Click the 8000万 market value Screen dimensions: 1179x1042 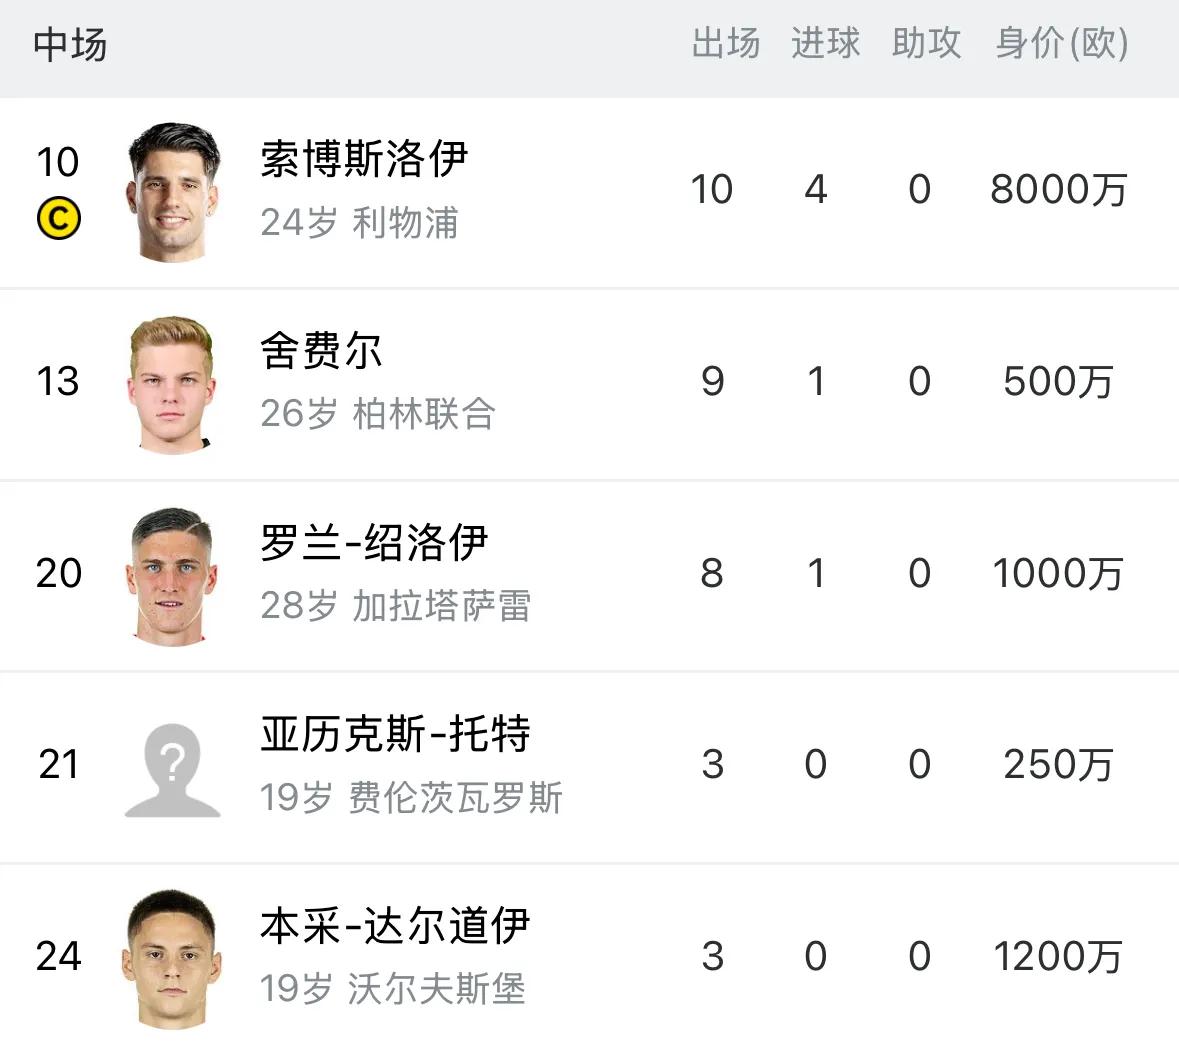pos(1059,189)
